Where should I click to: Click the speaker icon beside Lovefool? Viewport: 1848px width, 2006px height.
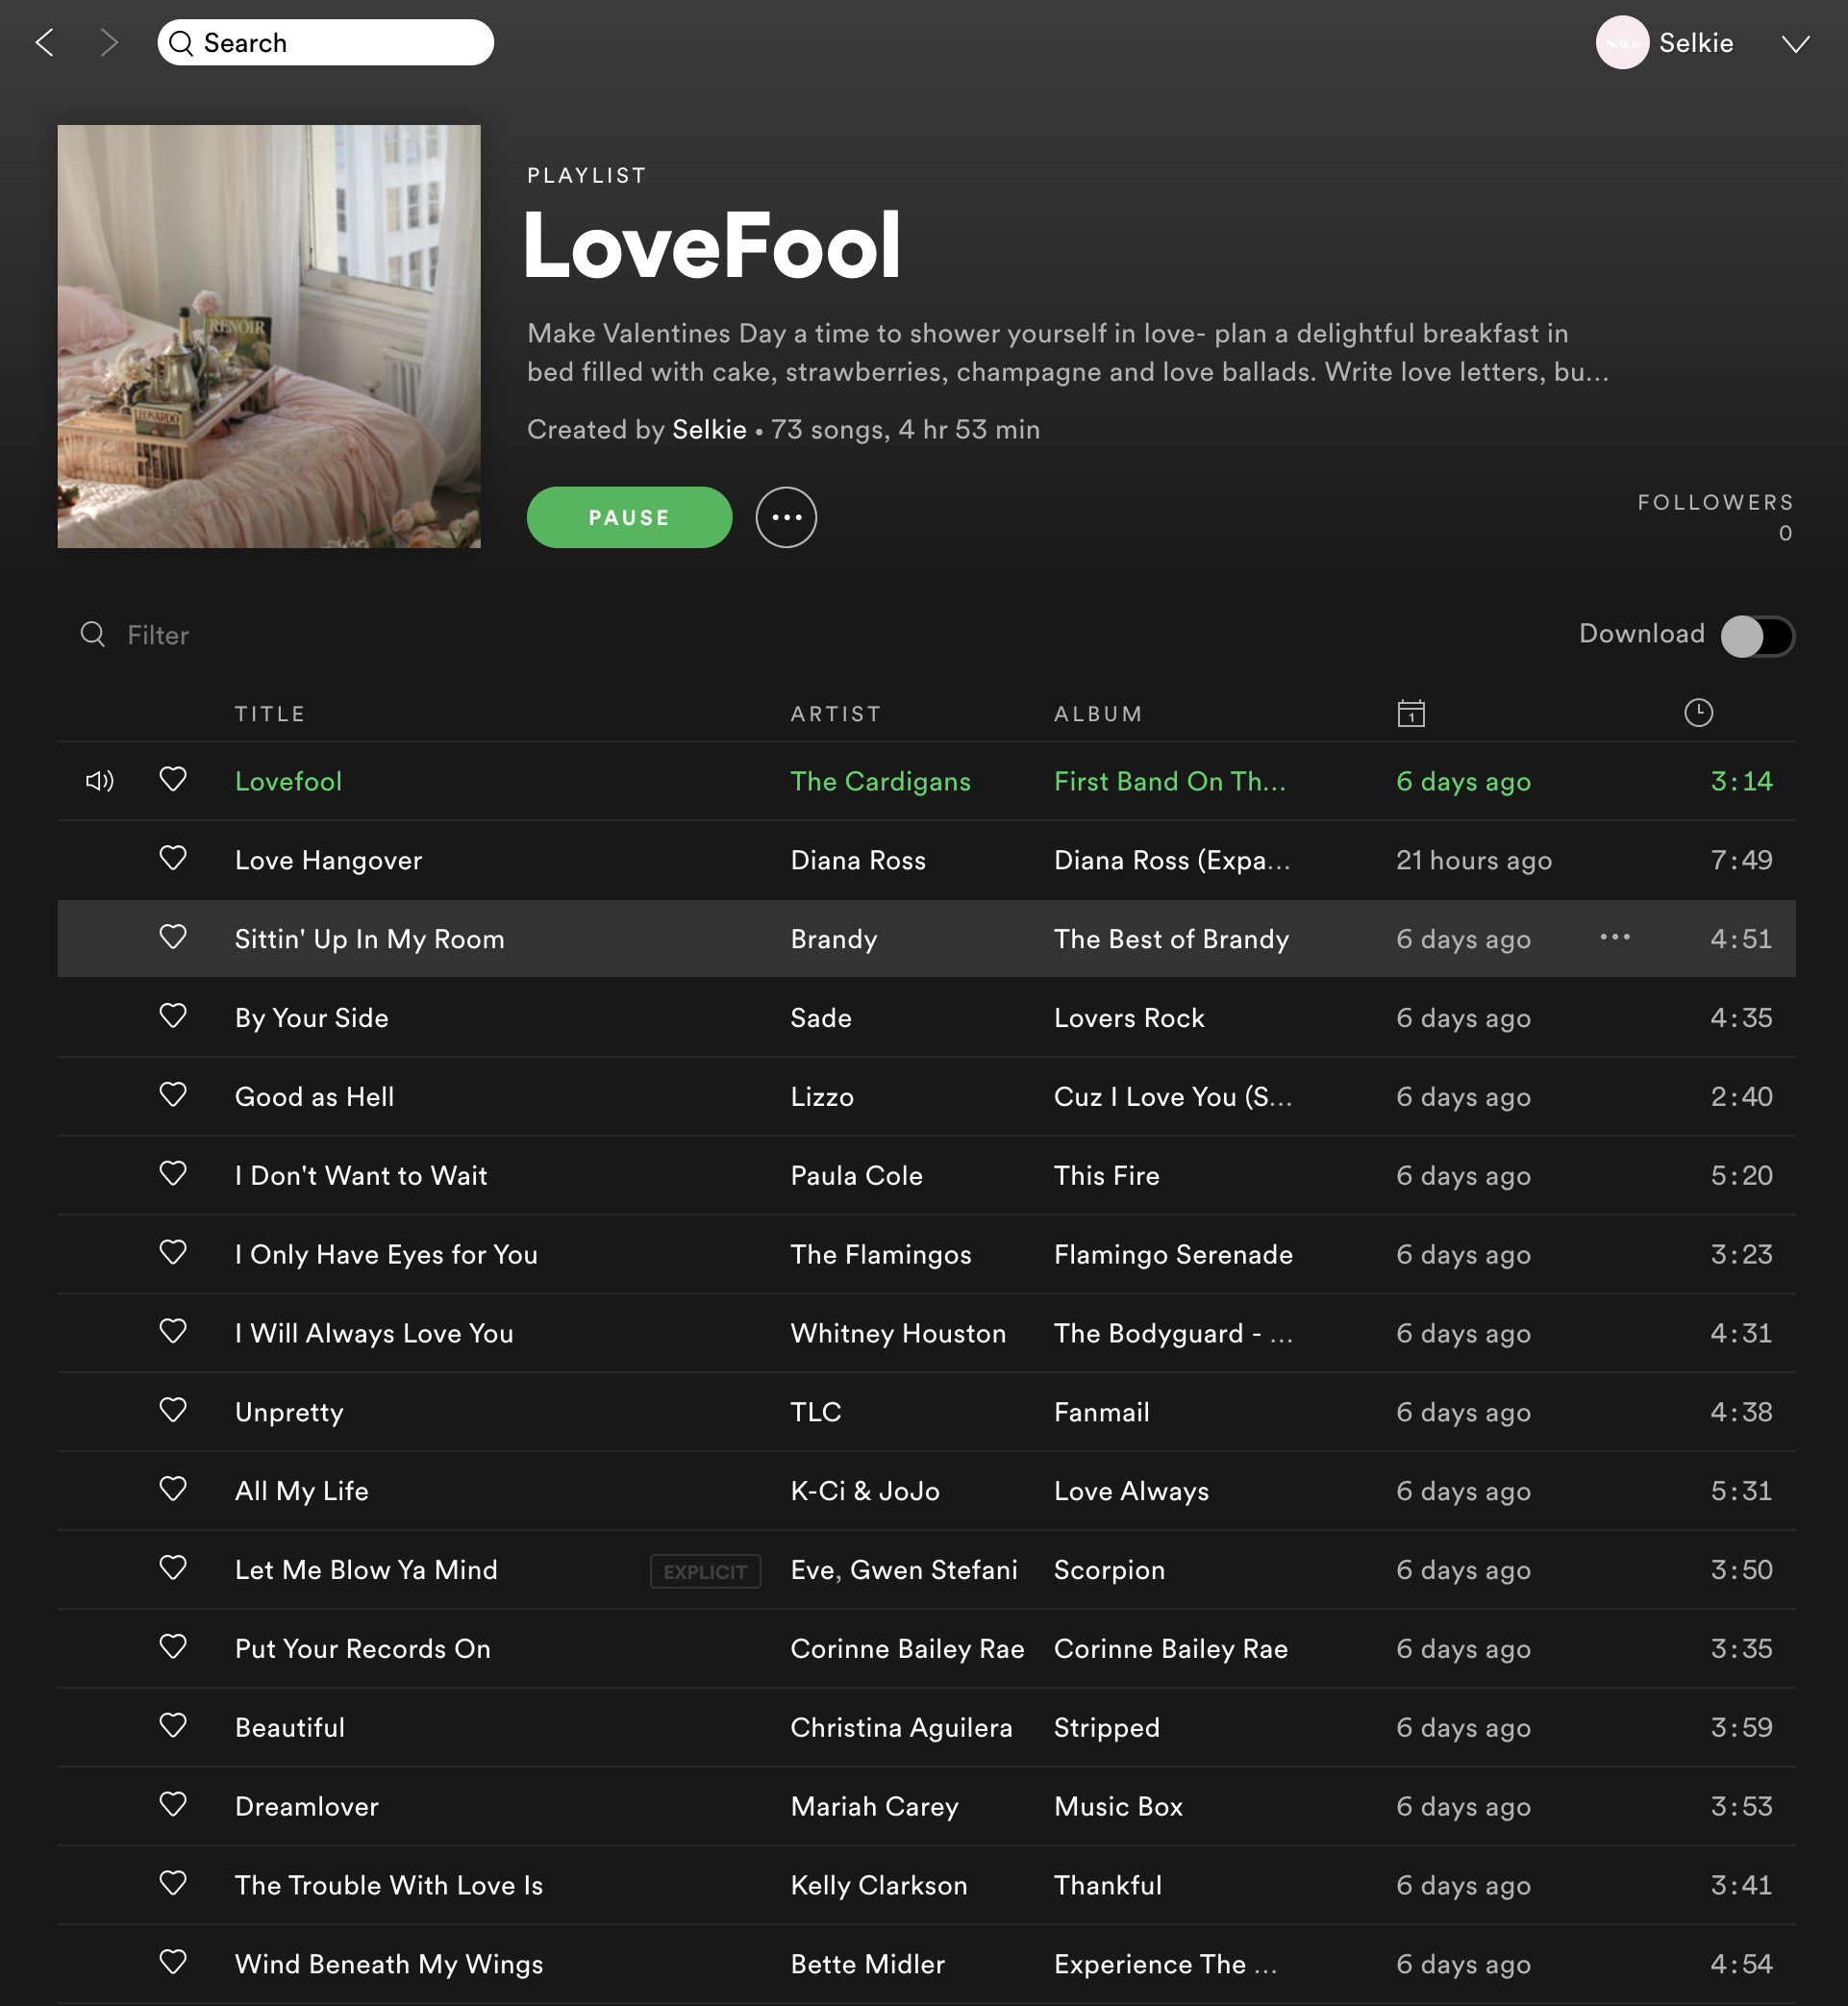click(x=99, y=781)
